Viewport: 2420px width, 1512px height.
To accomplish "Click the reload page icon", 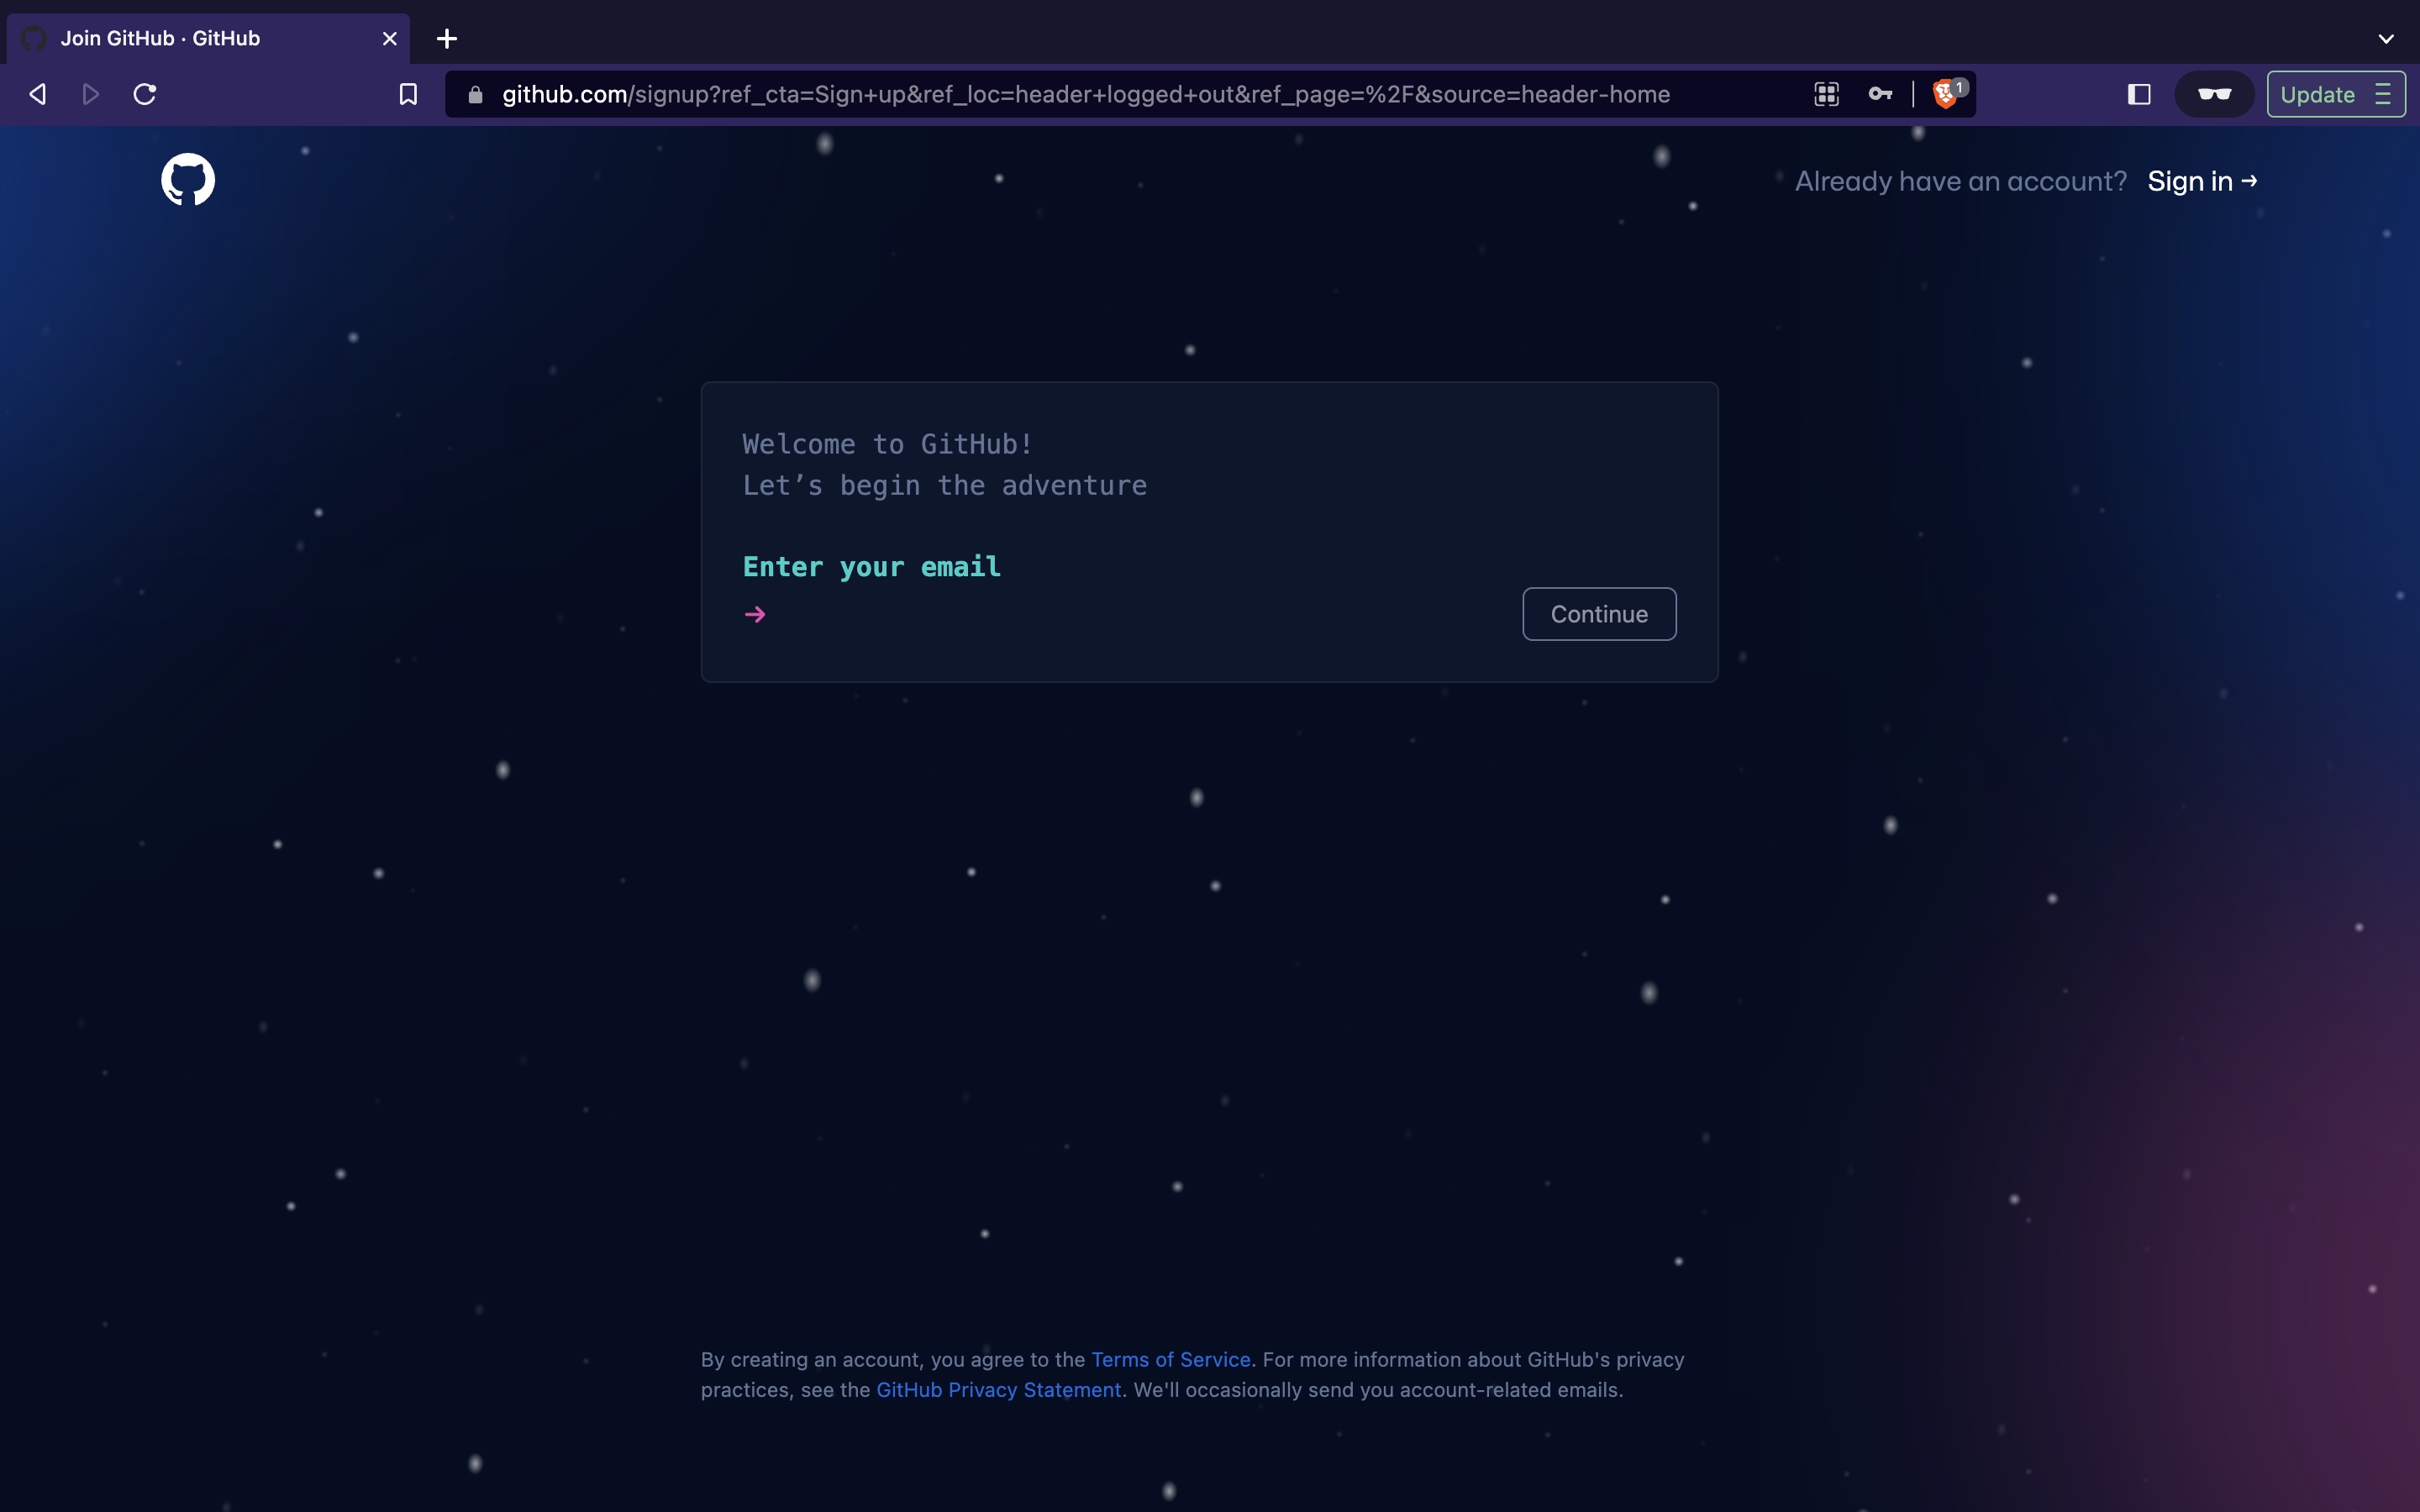I will click(145, 94).
